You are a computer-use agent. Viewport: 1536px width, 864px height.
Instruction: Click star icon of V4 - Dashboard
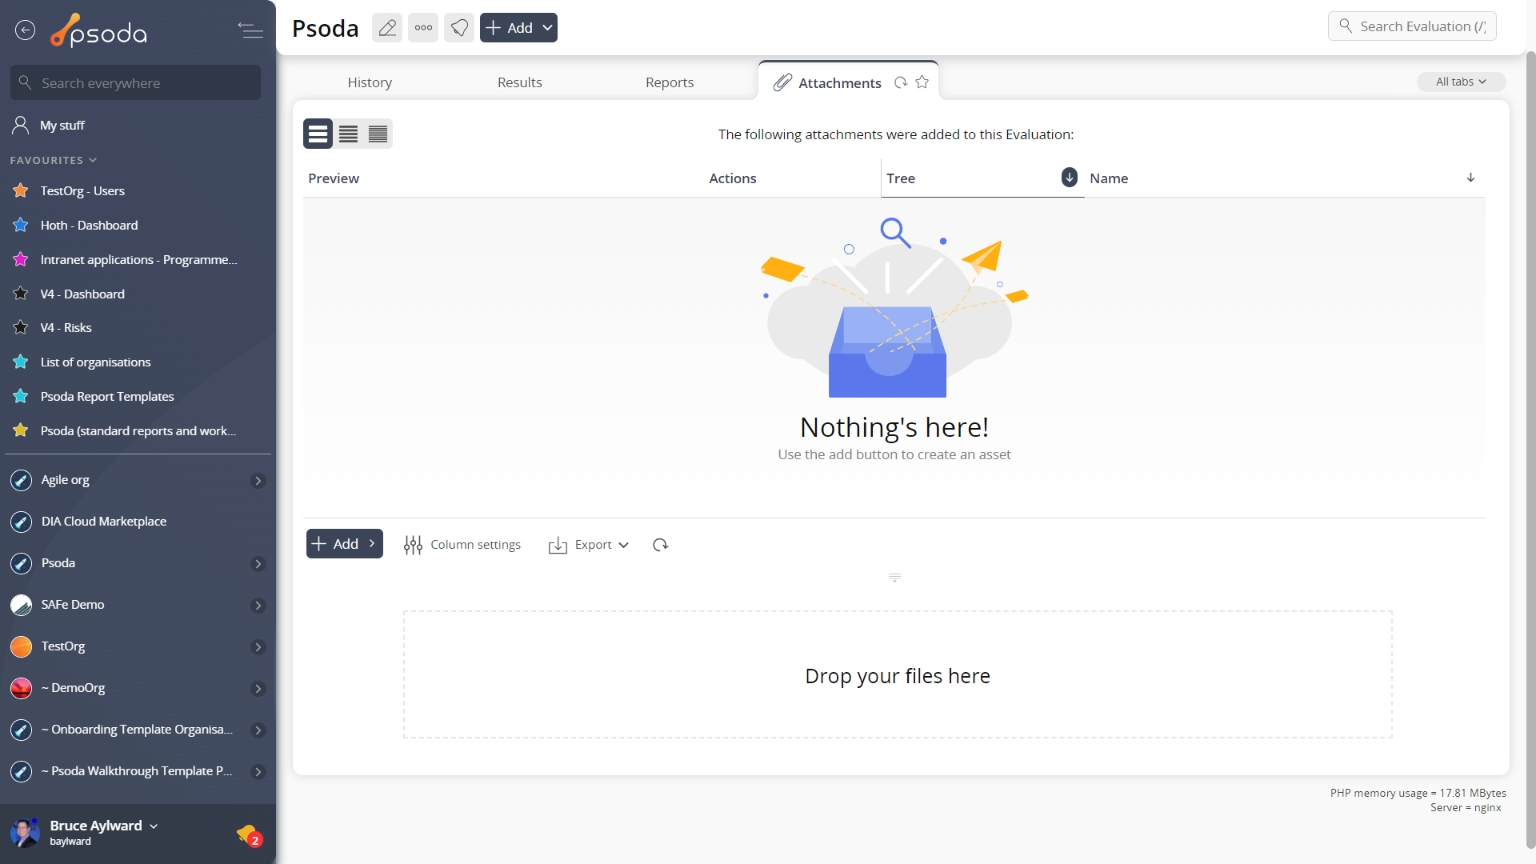click(20, 294)
